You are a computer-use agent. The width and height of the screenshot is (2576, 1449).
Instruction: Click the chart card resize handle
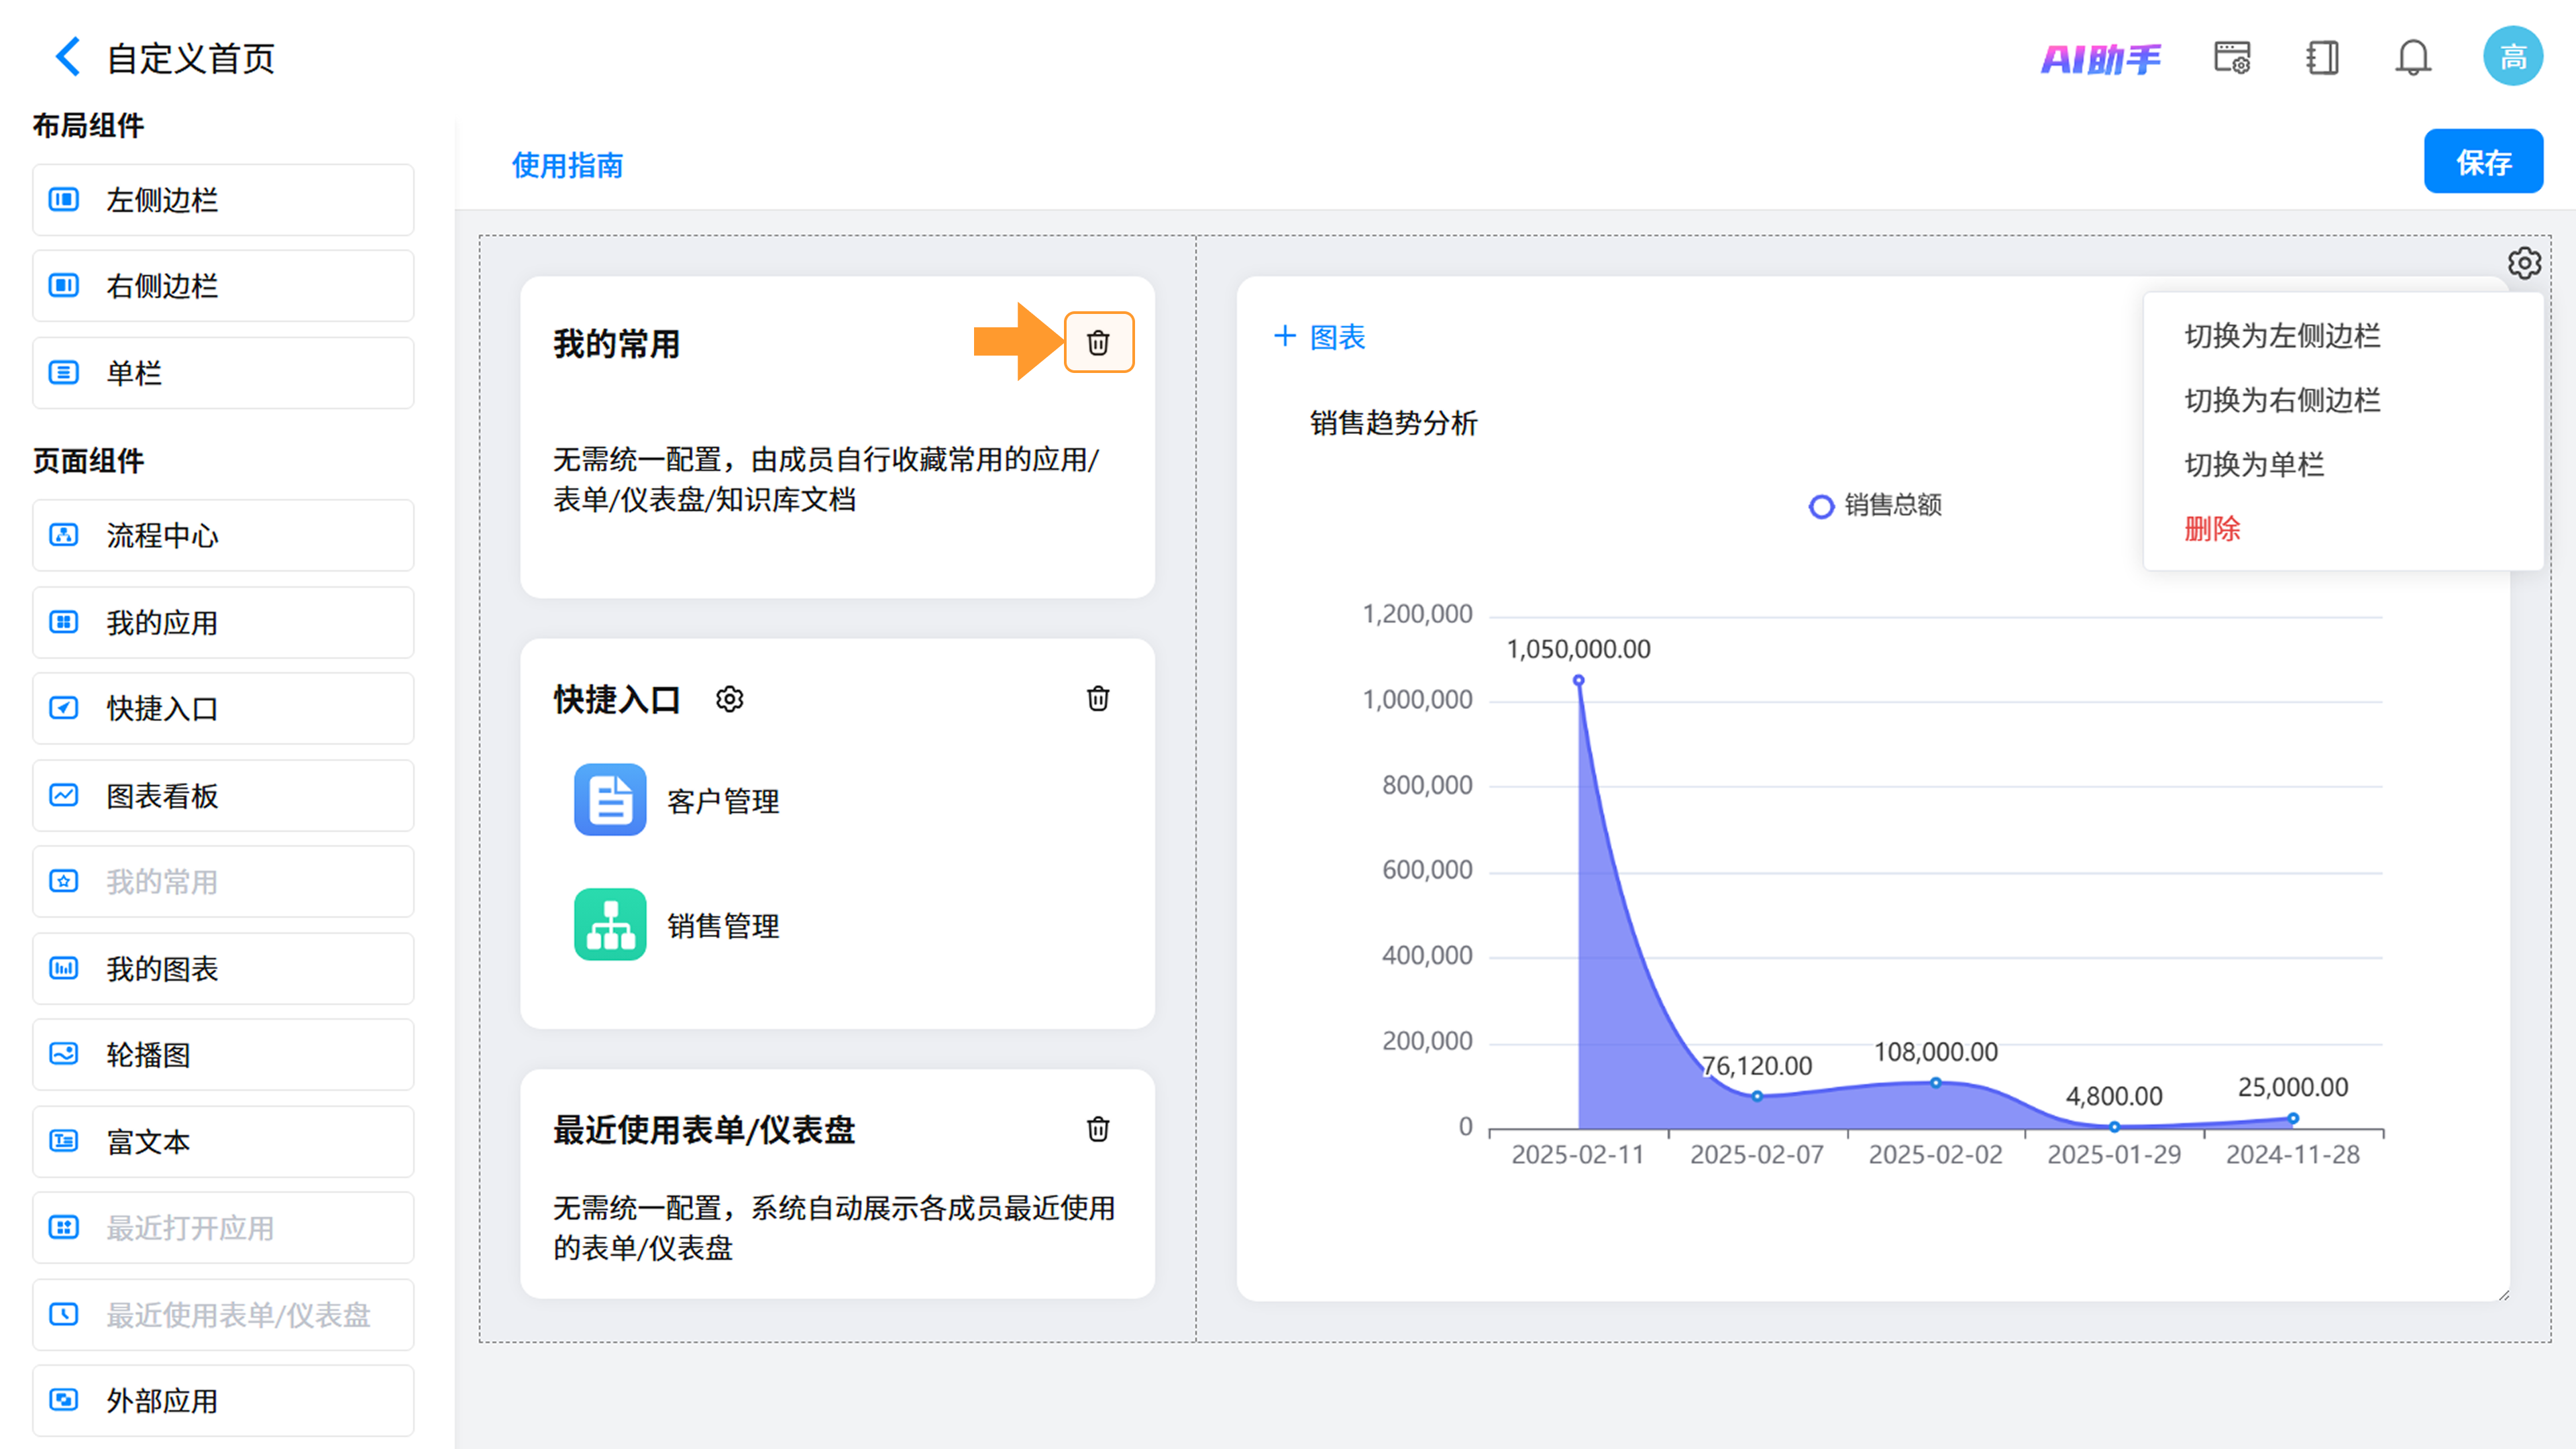coord(2503,1295)
